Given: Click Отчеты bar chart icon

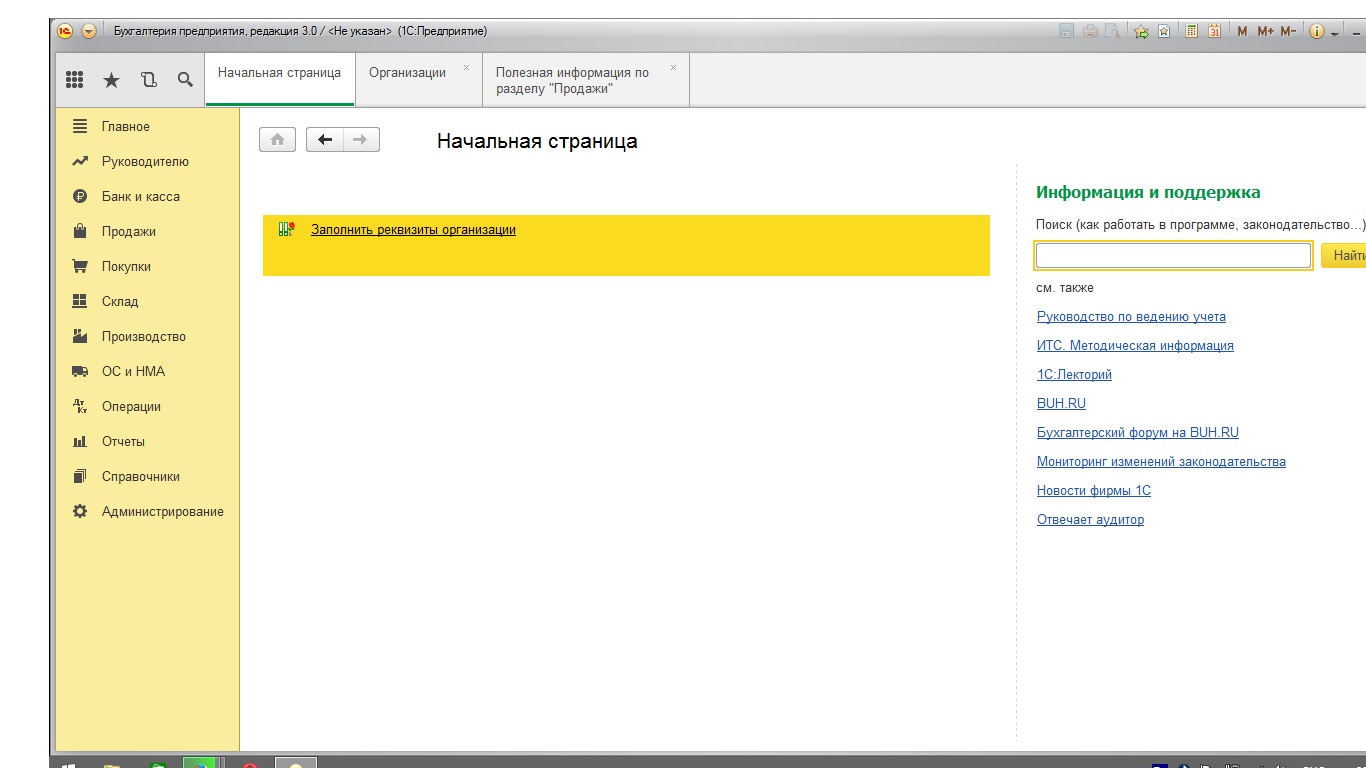Looking at the screenshot, I should click(x=80, y=441).
